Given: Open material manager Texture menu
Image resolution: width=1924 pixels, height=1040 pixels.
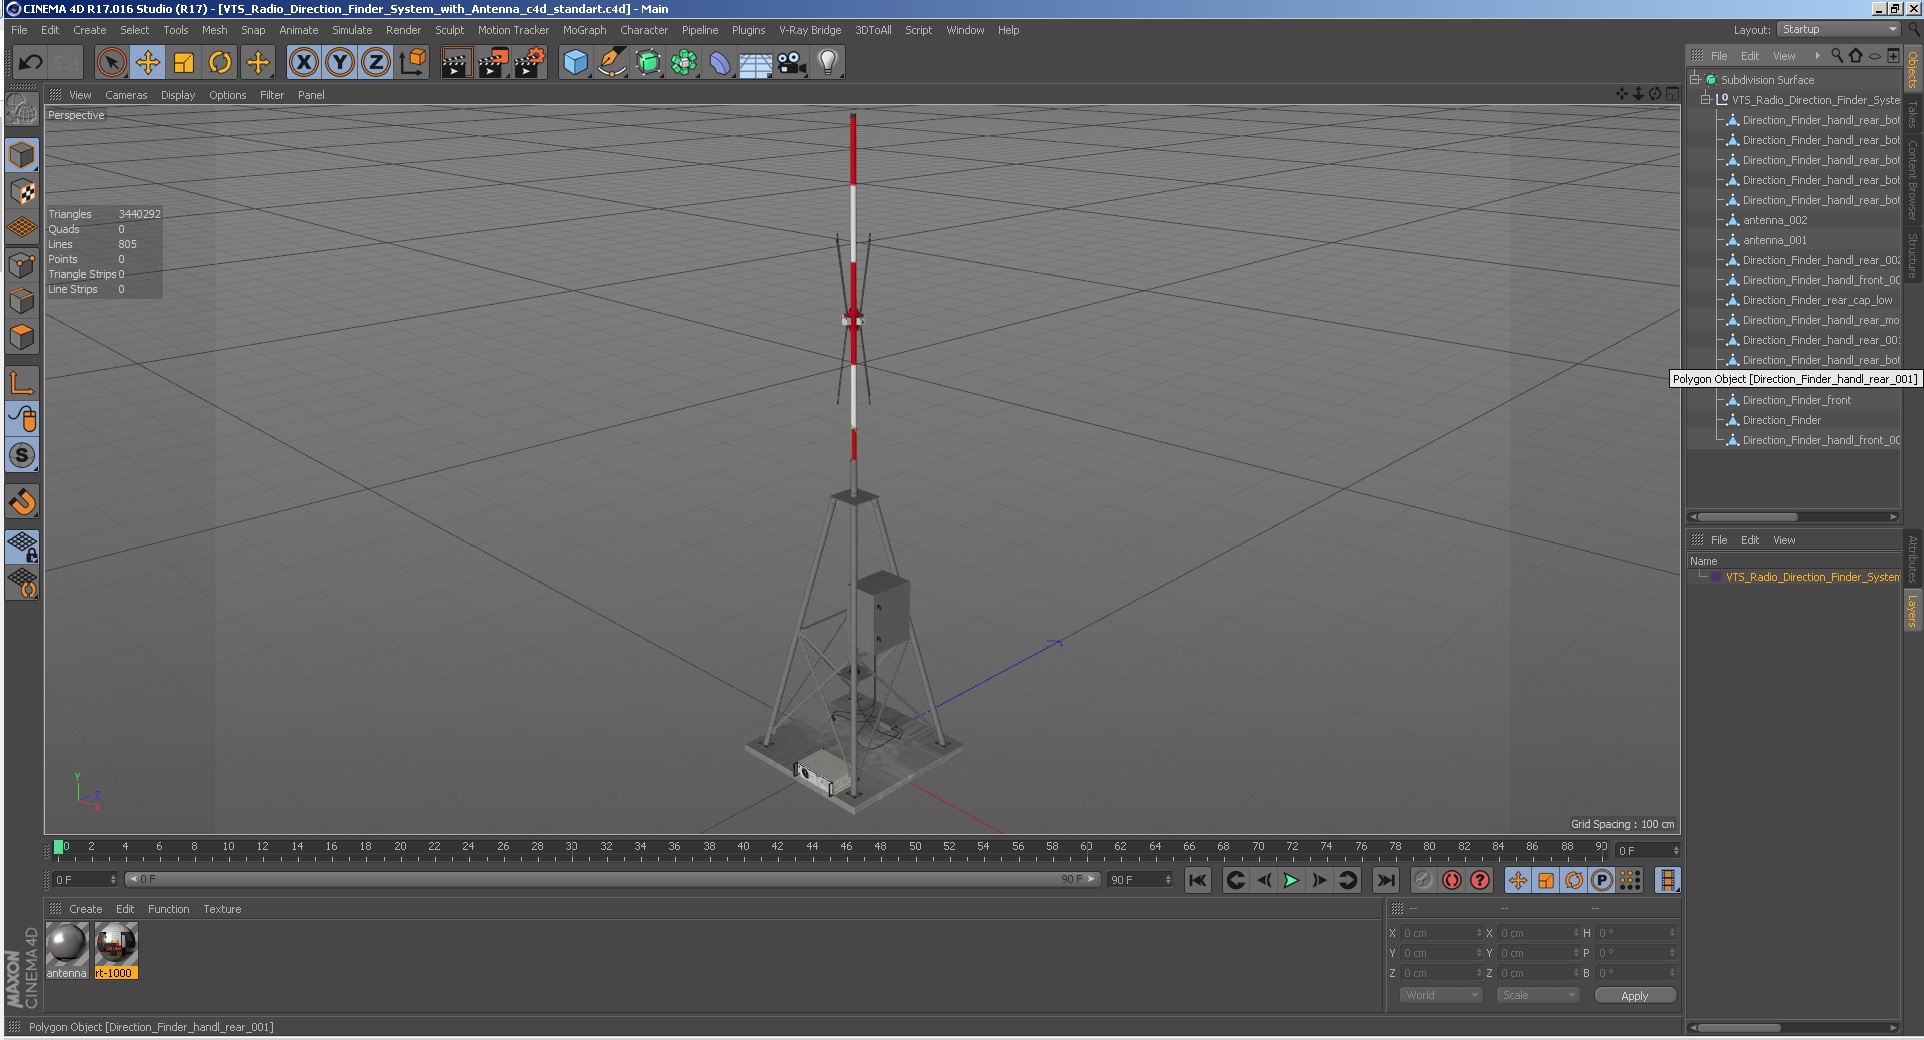Looking at the screenshot, I should click(222, 909).
